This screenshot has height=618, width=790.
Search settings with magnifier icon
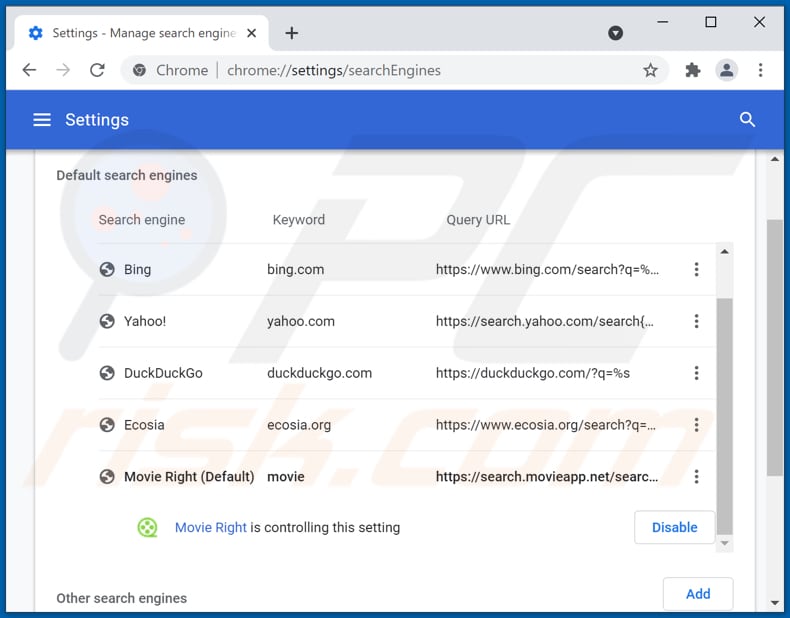click(747, 120)
